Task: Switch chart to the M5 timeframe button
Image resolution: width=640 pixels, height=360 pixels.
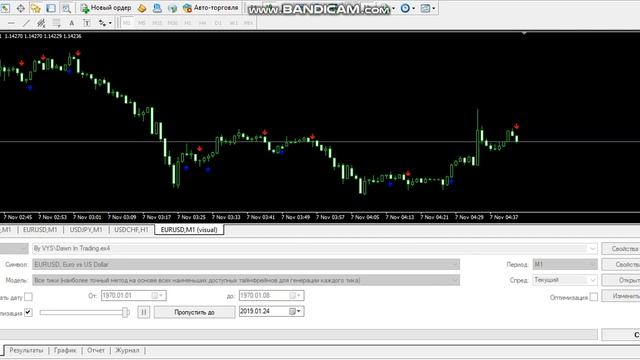Action: click(x=142, y=23)
